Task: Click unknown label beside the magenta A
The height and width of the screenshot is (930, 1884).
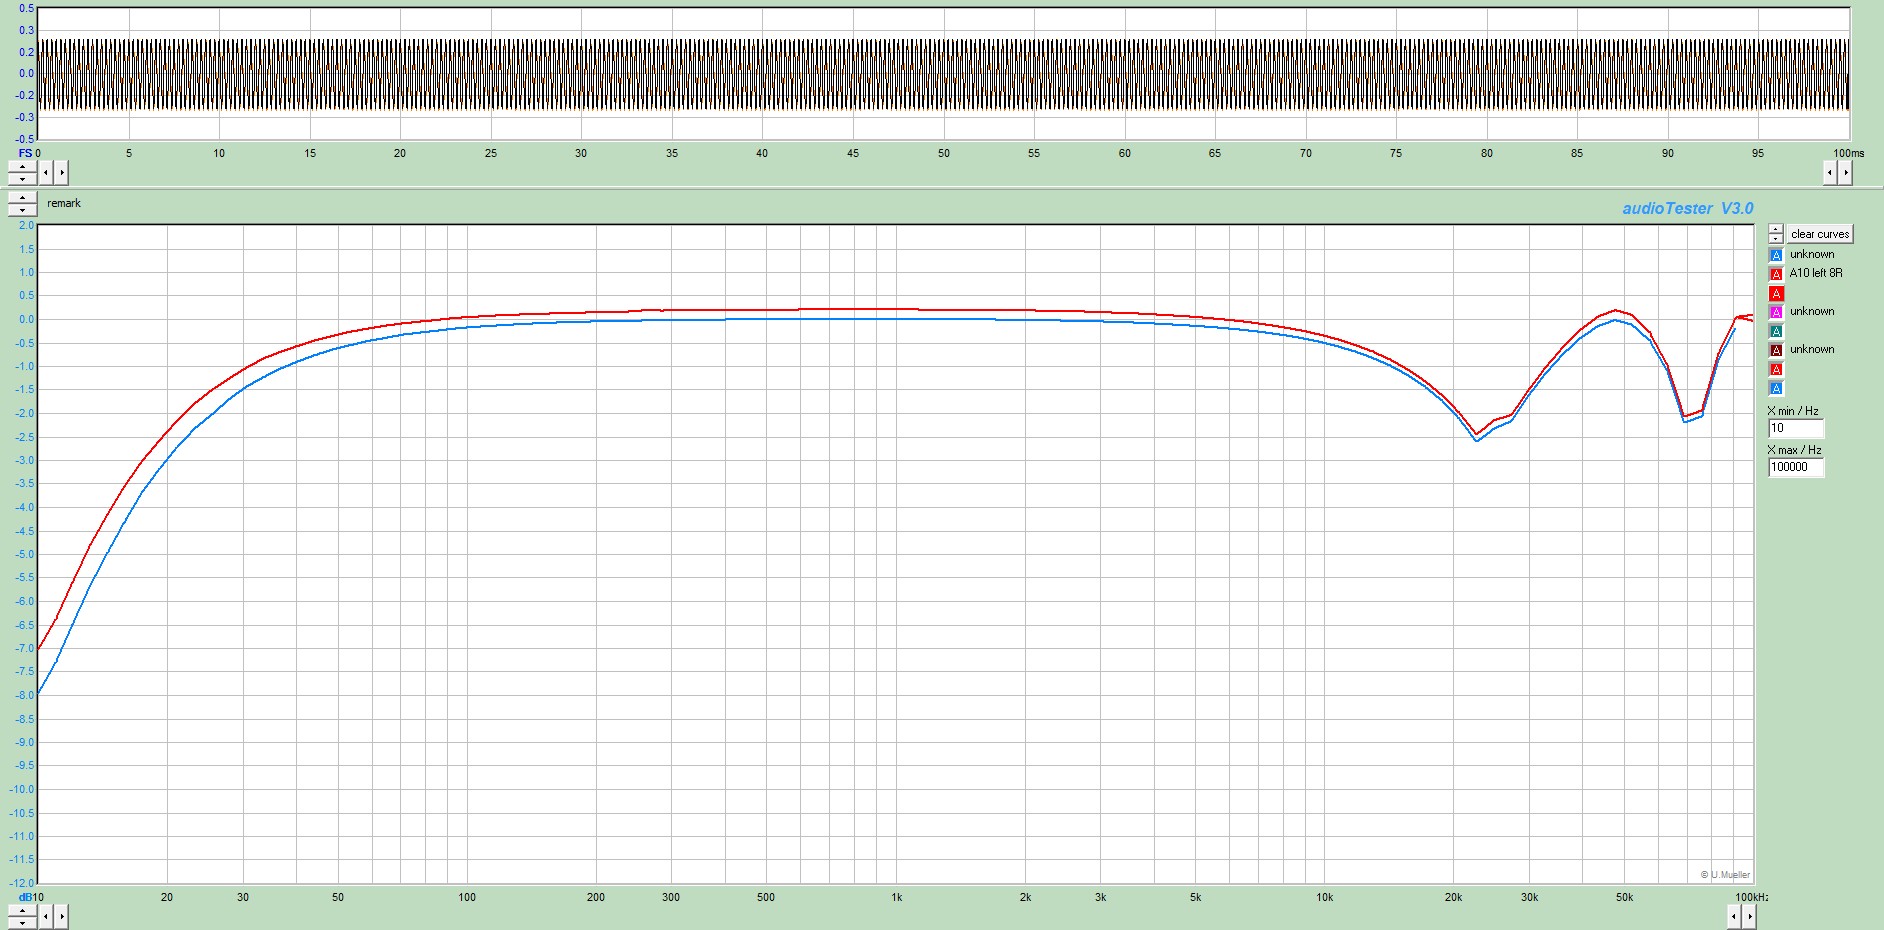Action: click(1812, 311)
